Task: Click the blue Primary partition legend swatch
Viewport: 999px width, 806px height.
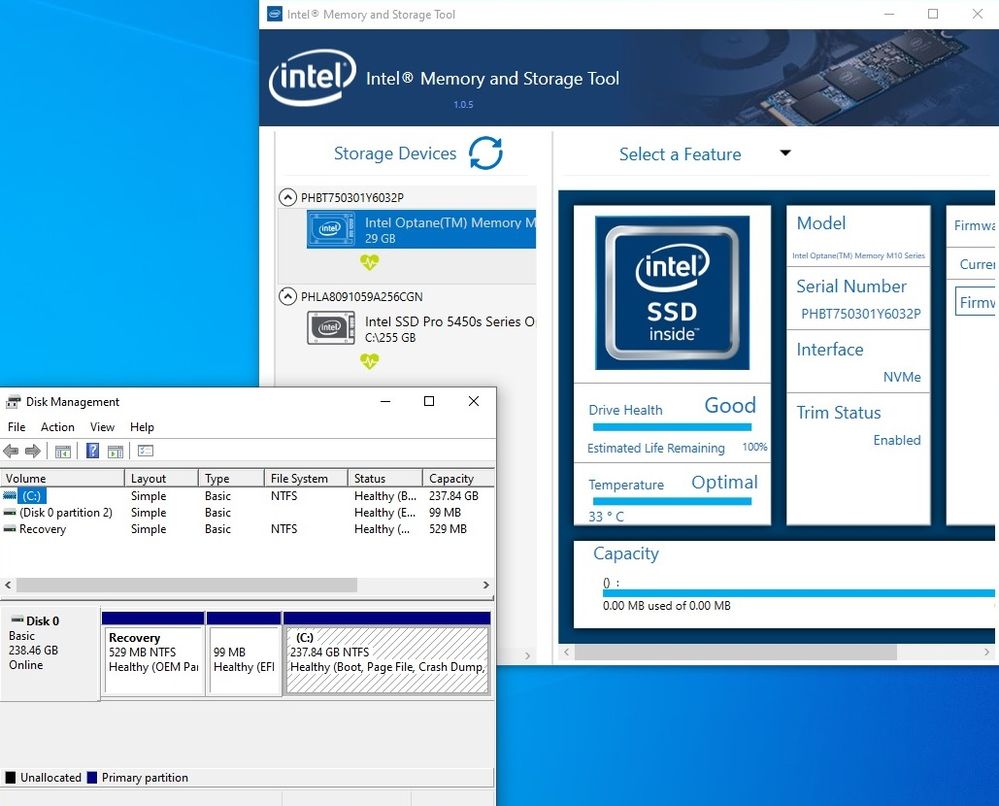Action: coord(92,777)
